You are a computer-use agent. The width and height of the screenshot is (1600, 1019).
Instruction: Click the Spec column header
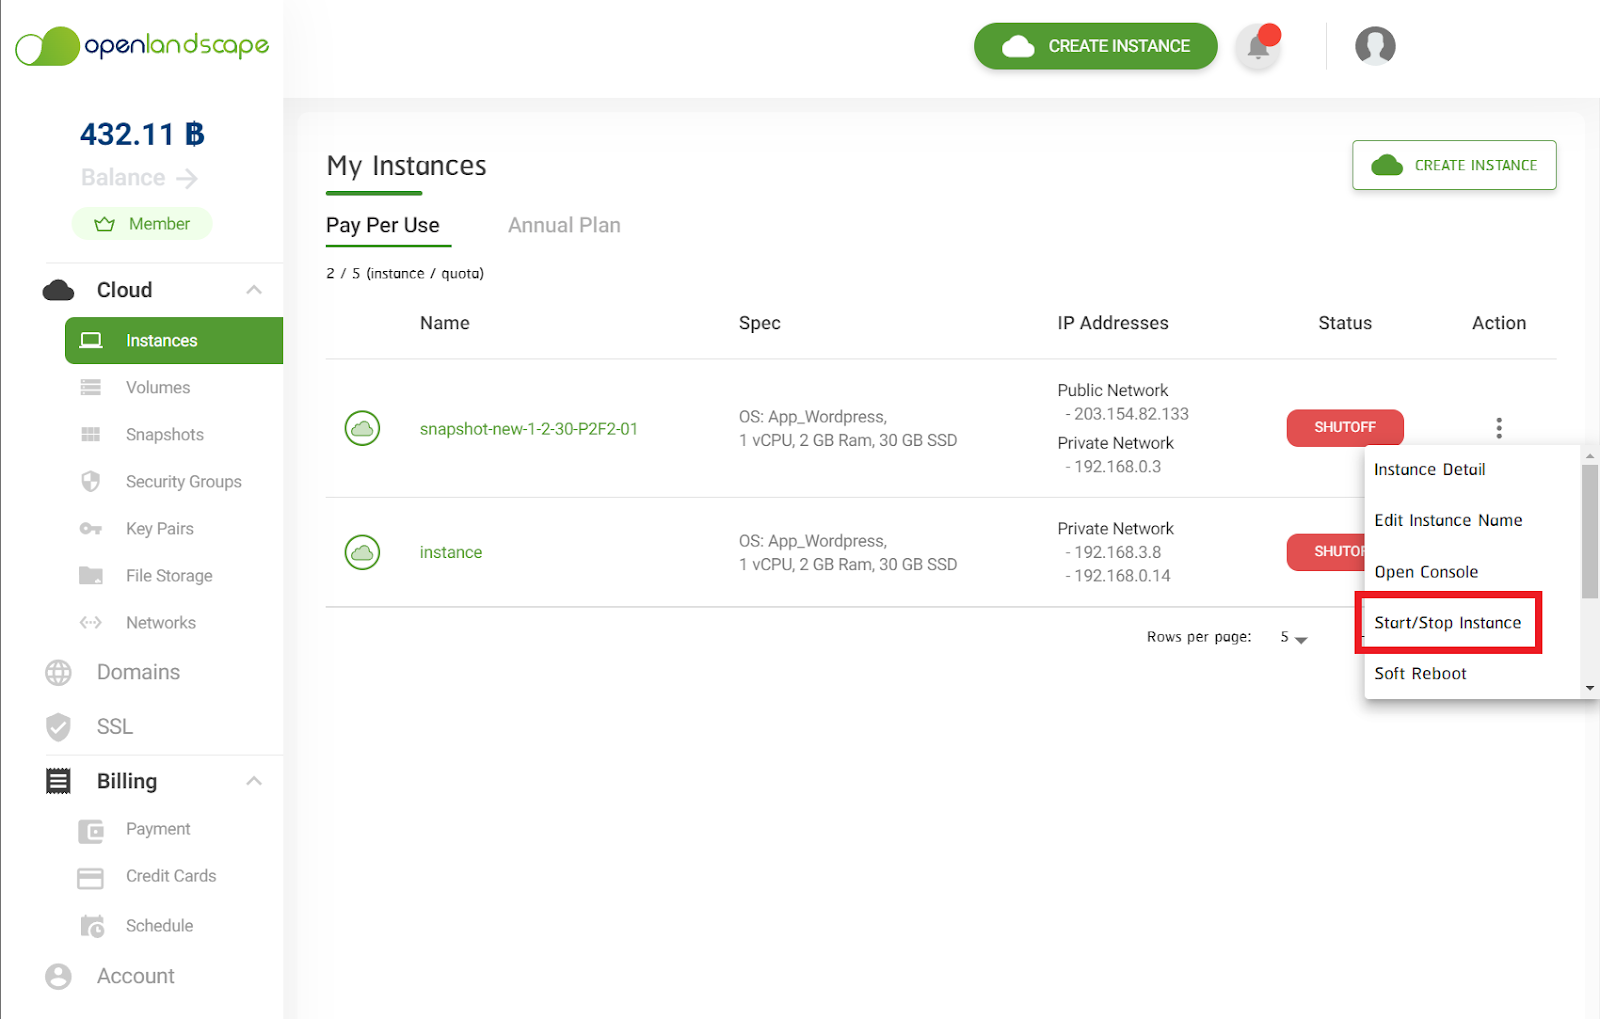760,323
